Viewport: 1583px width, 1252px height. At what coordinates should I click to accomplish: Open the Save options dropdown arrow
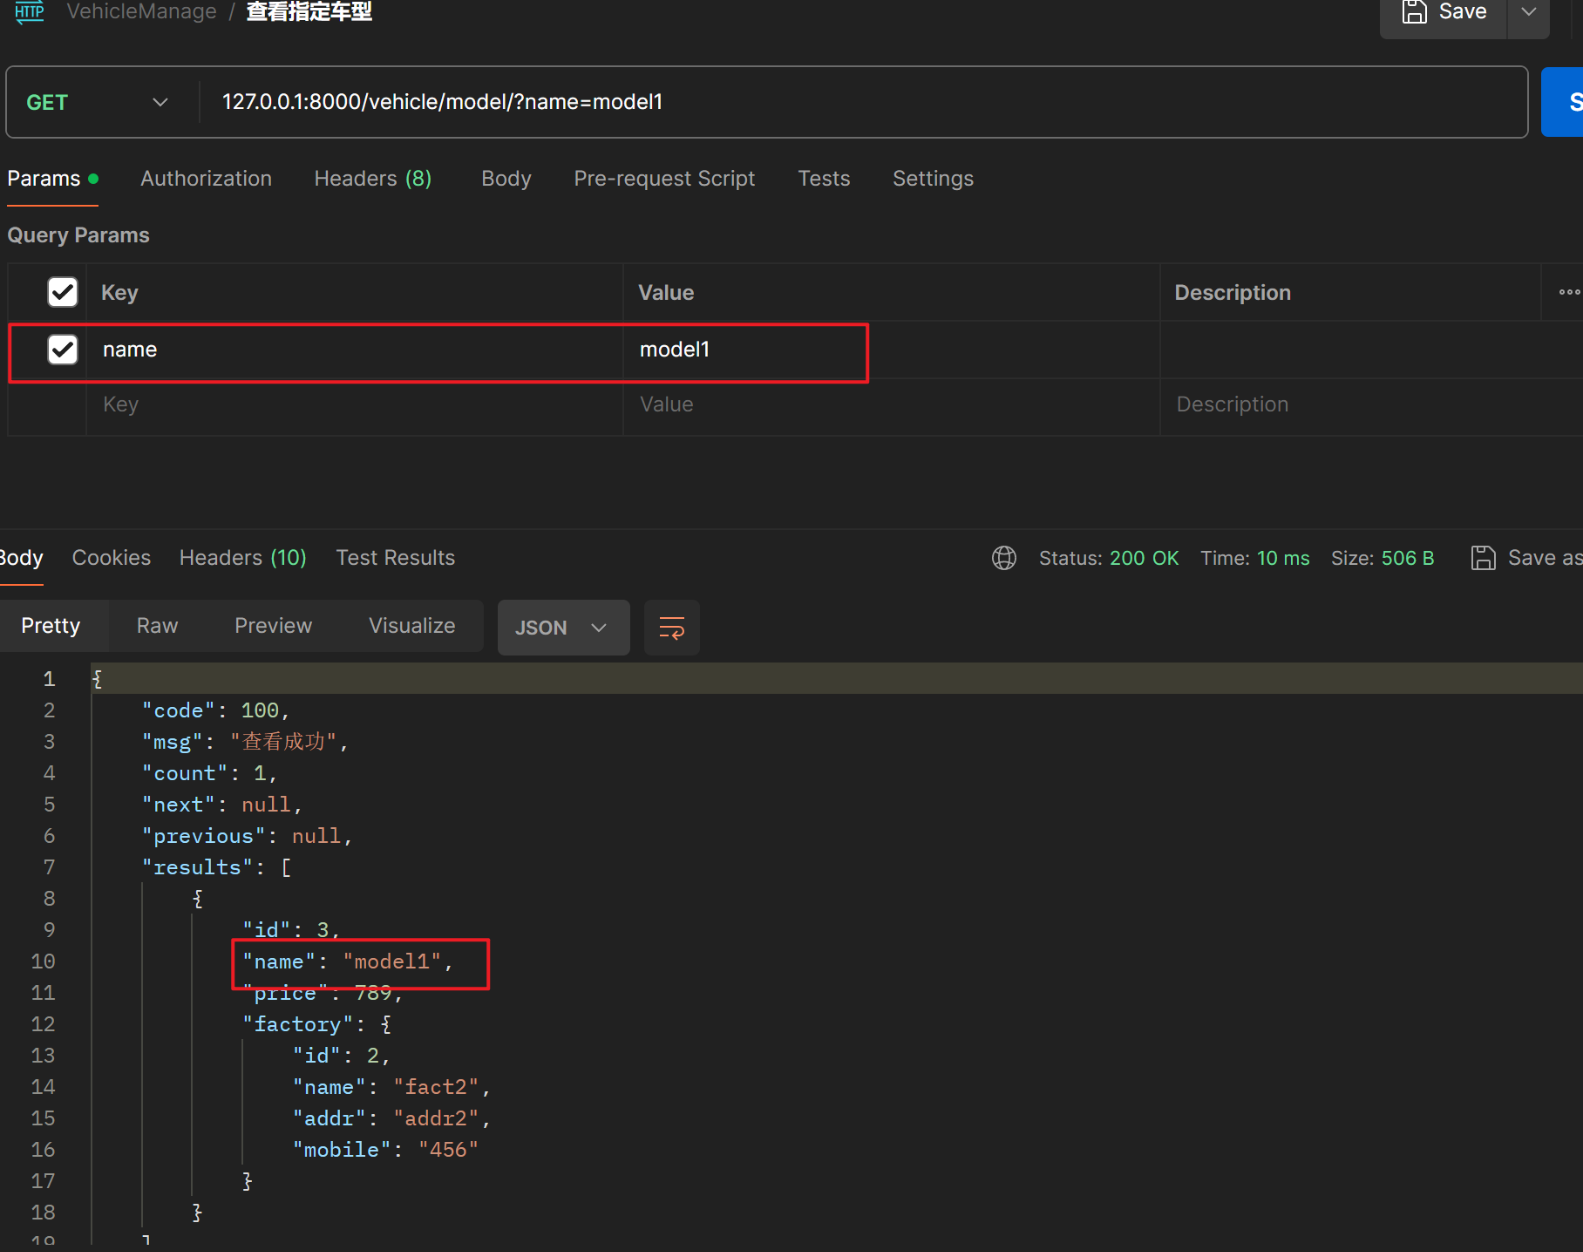coord(1528,12)
